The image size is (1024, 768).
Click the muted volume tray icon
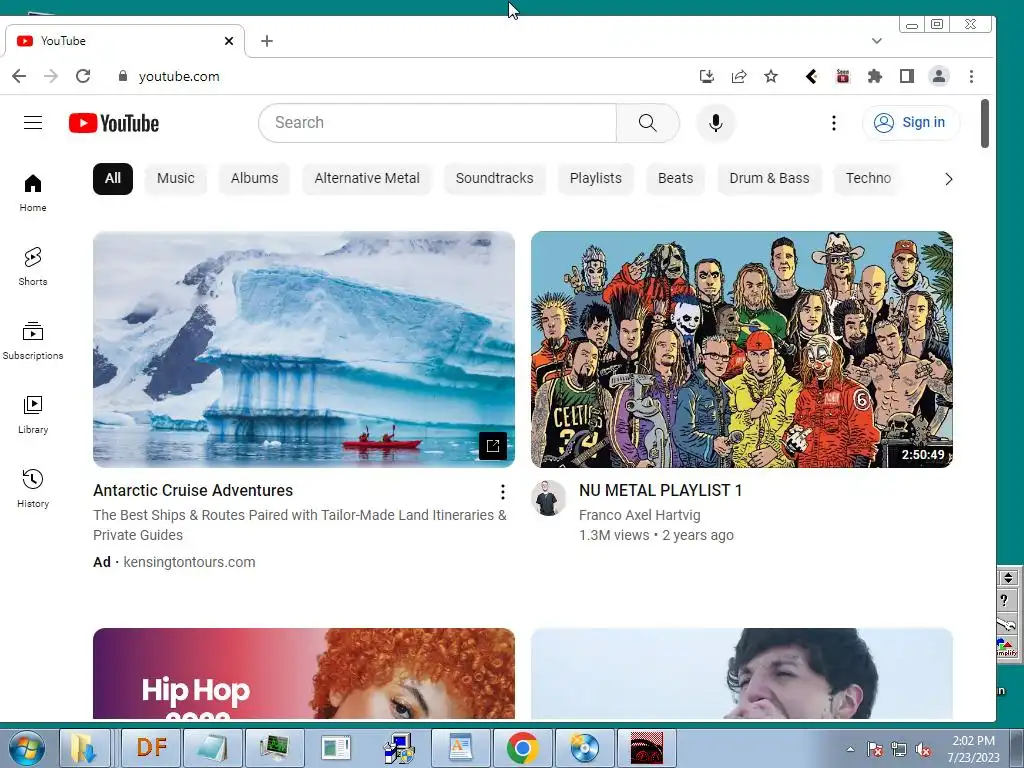coord(923,750)
